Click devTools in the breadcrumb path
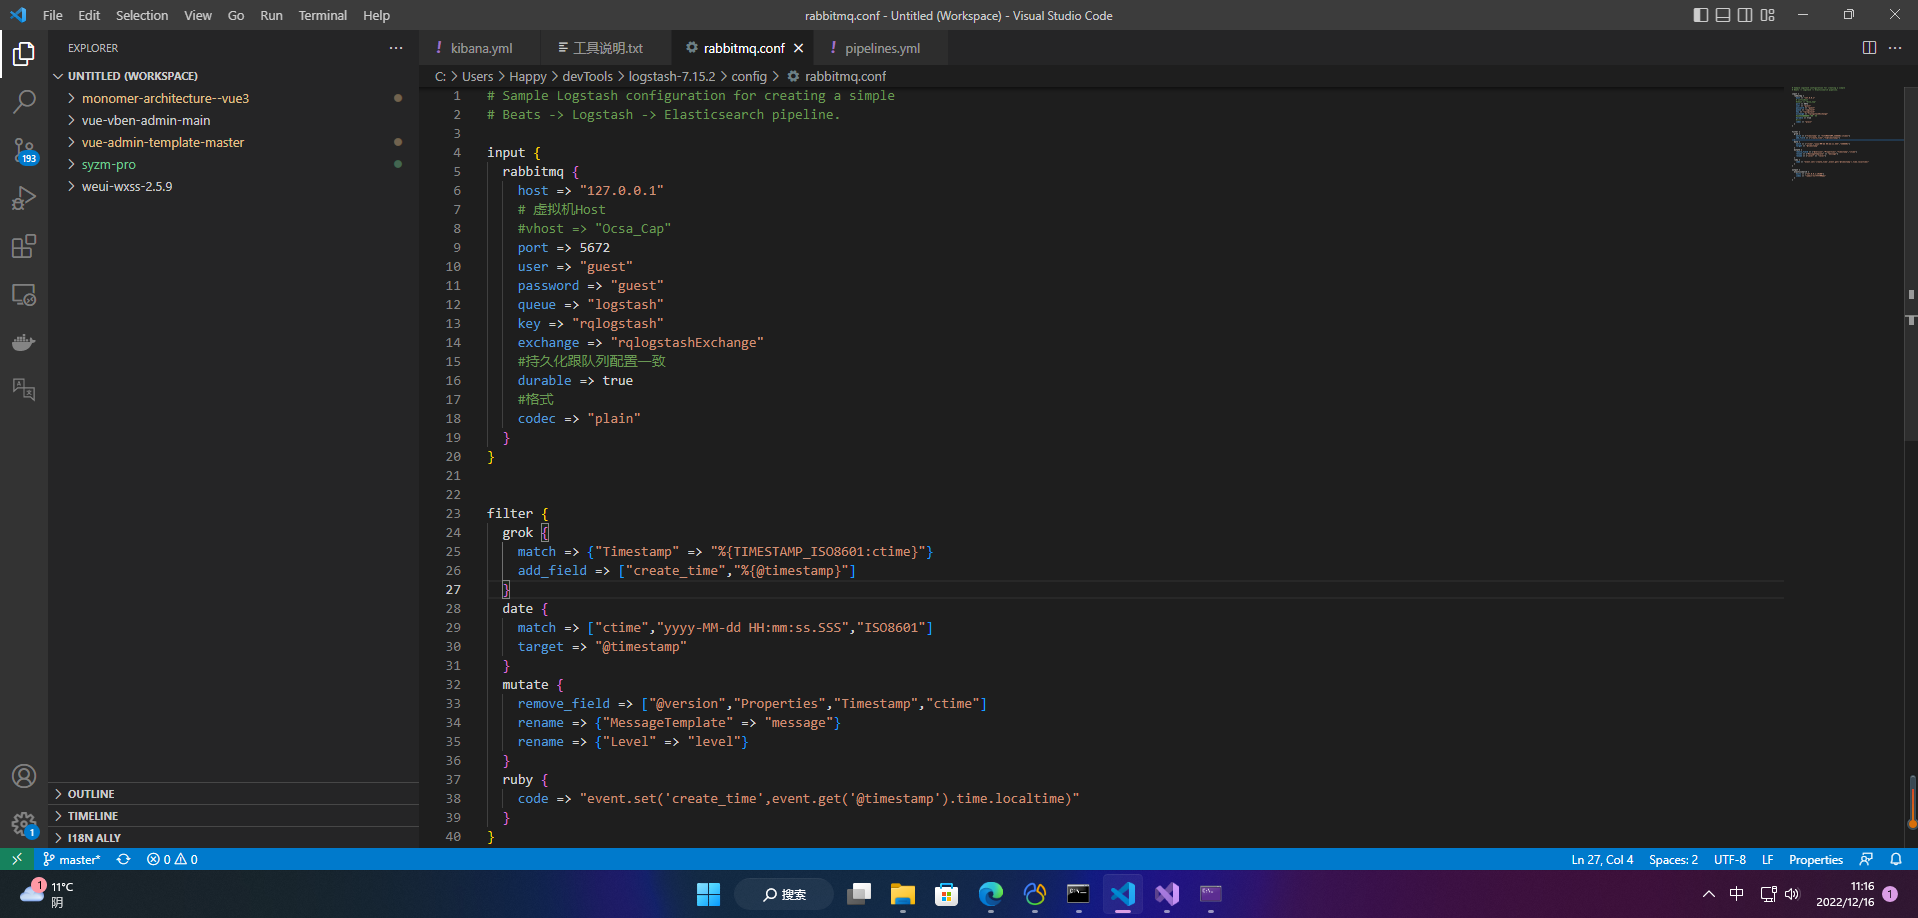The width and height of the screenshot is (1918, 918). (588, 76)
